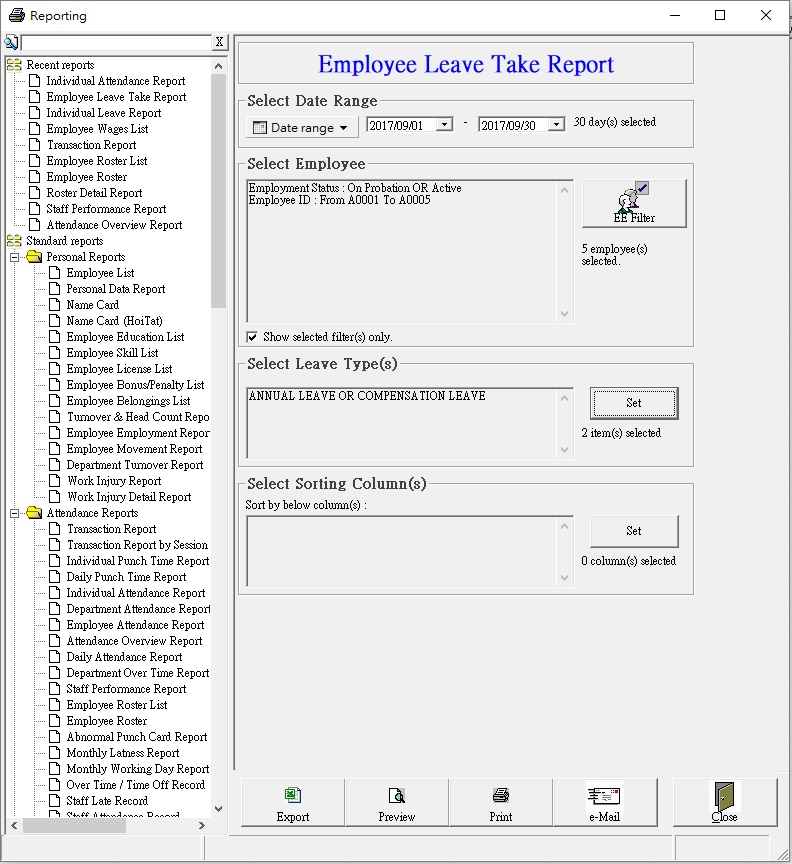Click Set for leave types
The image size is (792, 864).
pos(634,403)
